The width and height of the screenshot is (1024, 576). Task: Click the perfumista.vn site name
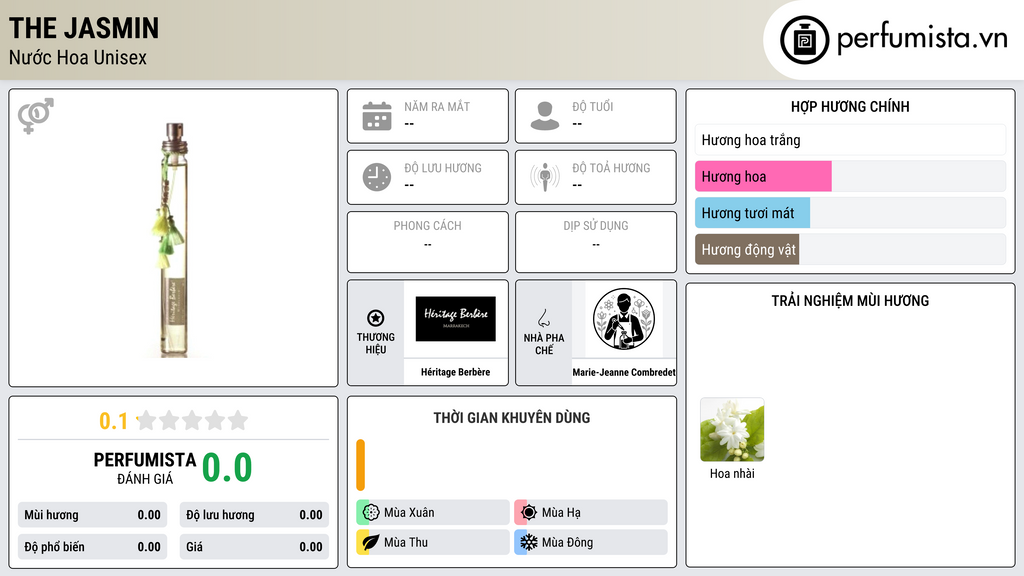(922, 39)
